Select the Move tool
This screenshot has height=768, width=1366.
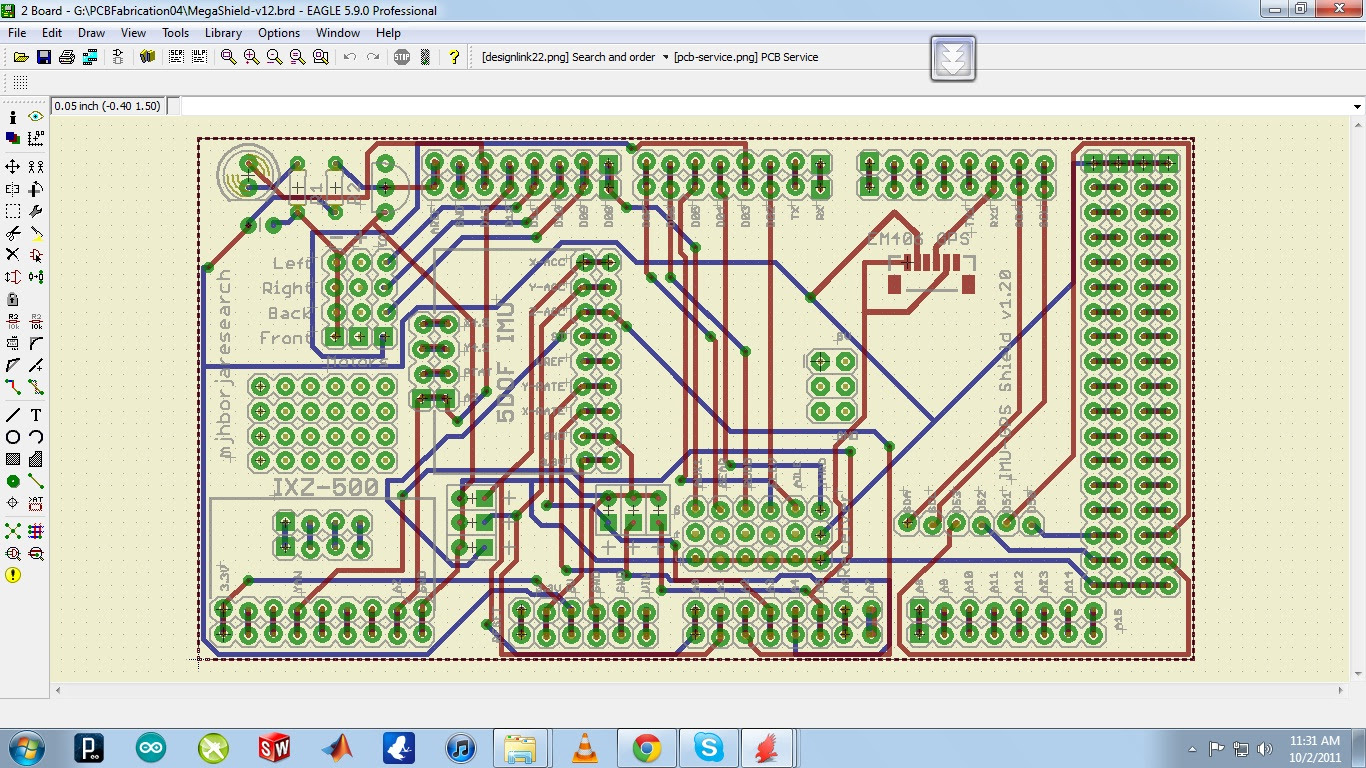coord(13,166)
